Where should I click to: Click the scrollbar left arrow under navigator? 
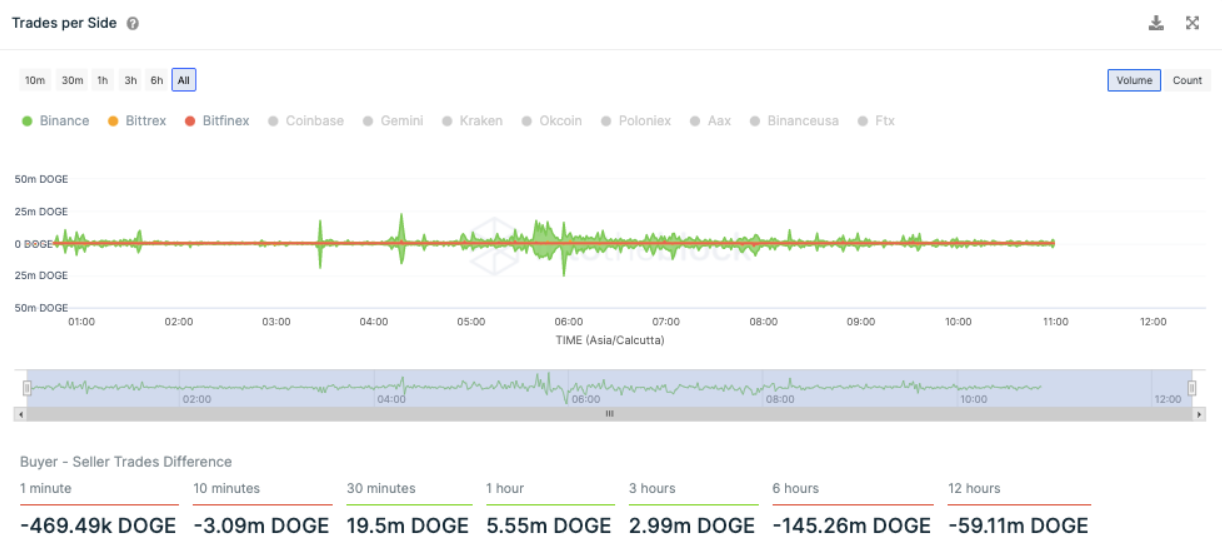[20, 413]
